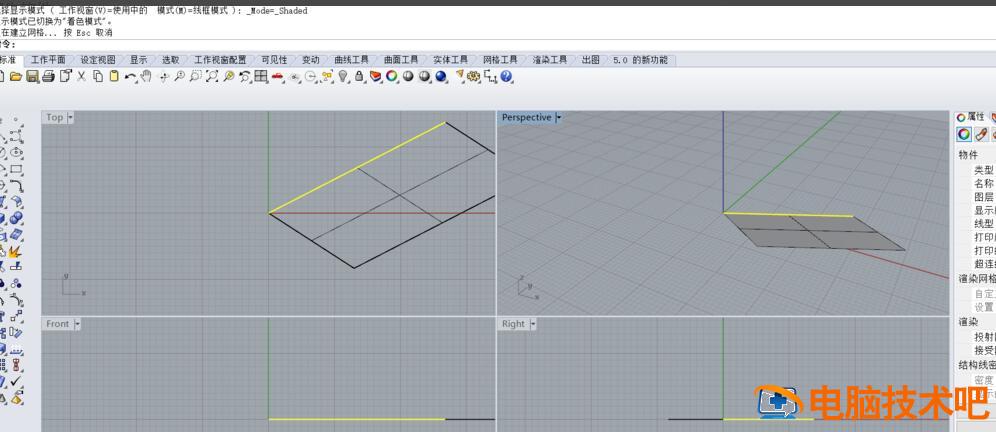Click the color wheel properties icon in toolbar
The image size is (996, 432).
[x=391, y=76]
